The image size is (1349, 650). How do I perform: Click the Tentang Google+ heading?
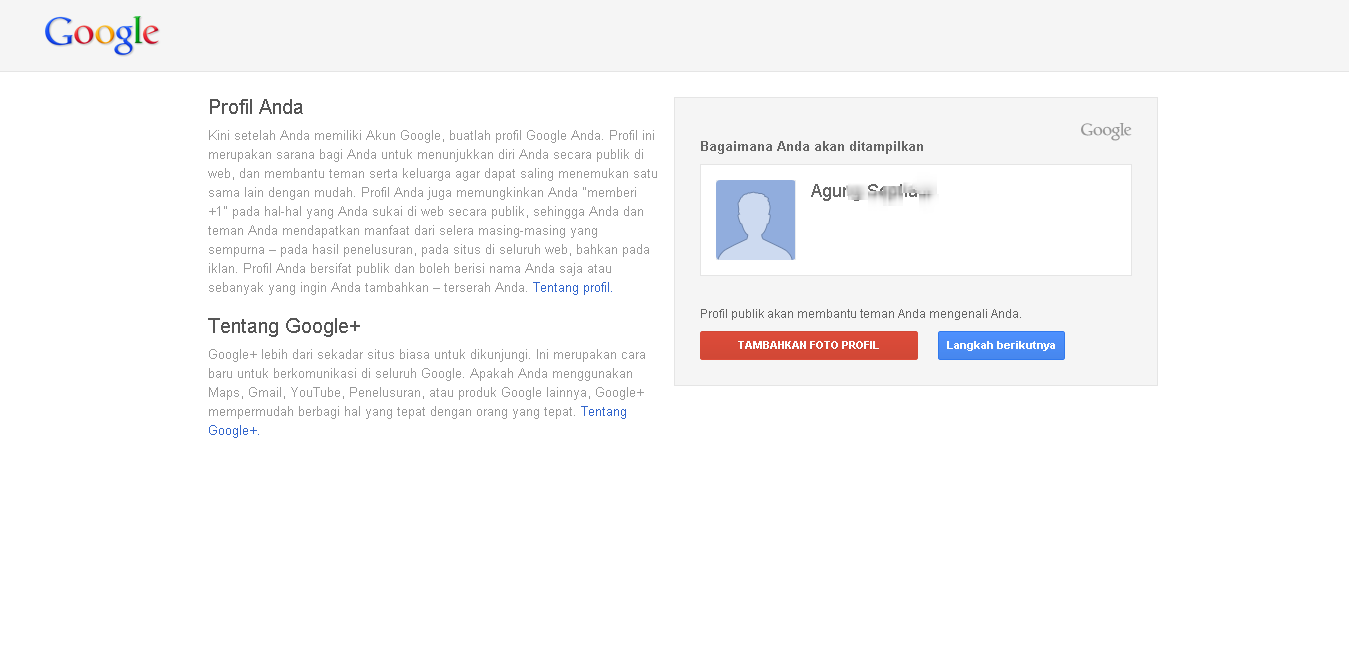point(284,326)
